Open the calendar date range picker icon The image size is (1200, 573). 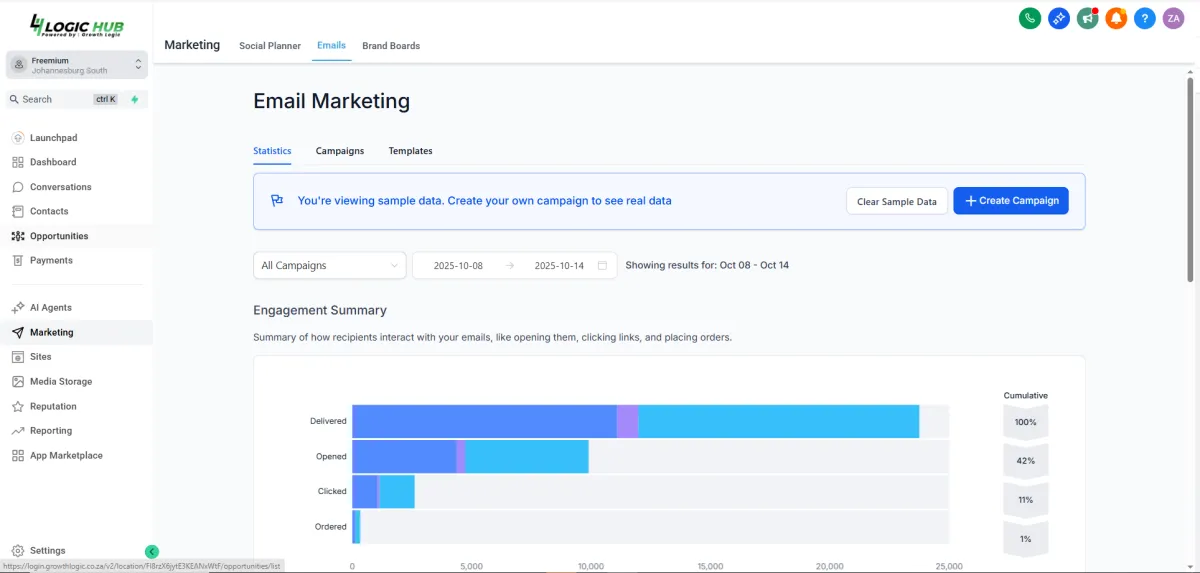[x=602, y=265]
